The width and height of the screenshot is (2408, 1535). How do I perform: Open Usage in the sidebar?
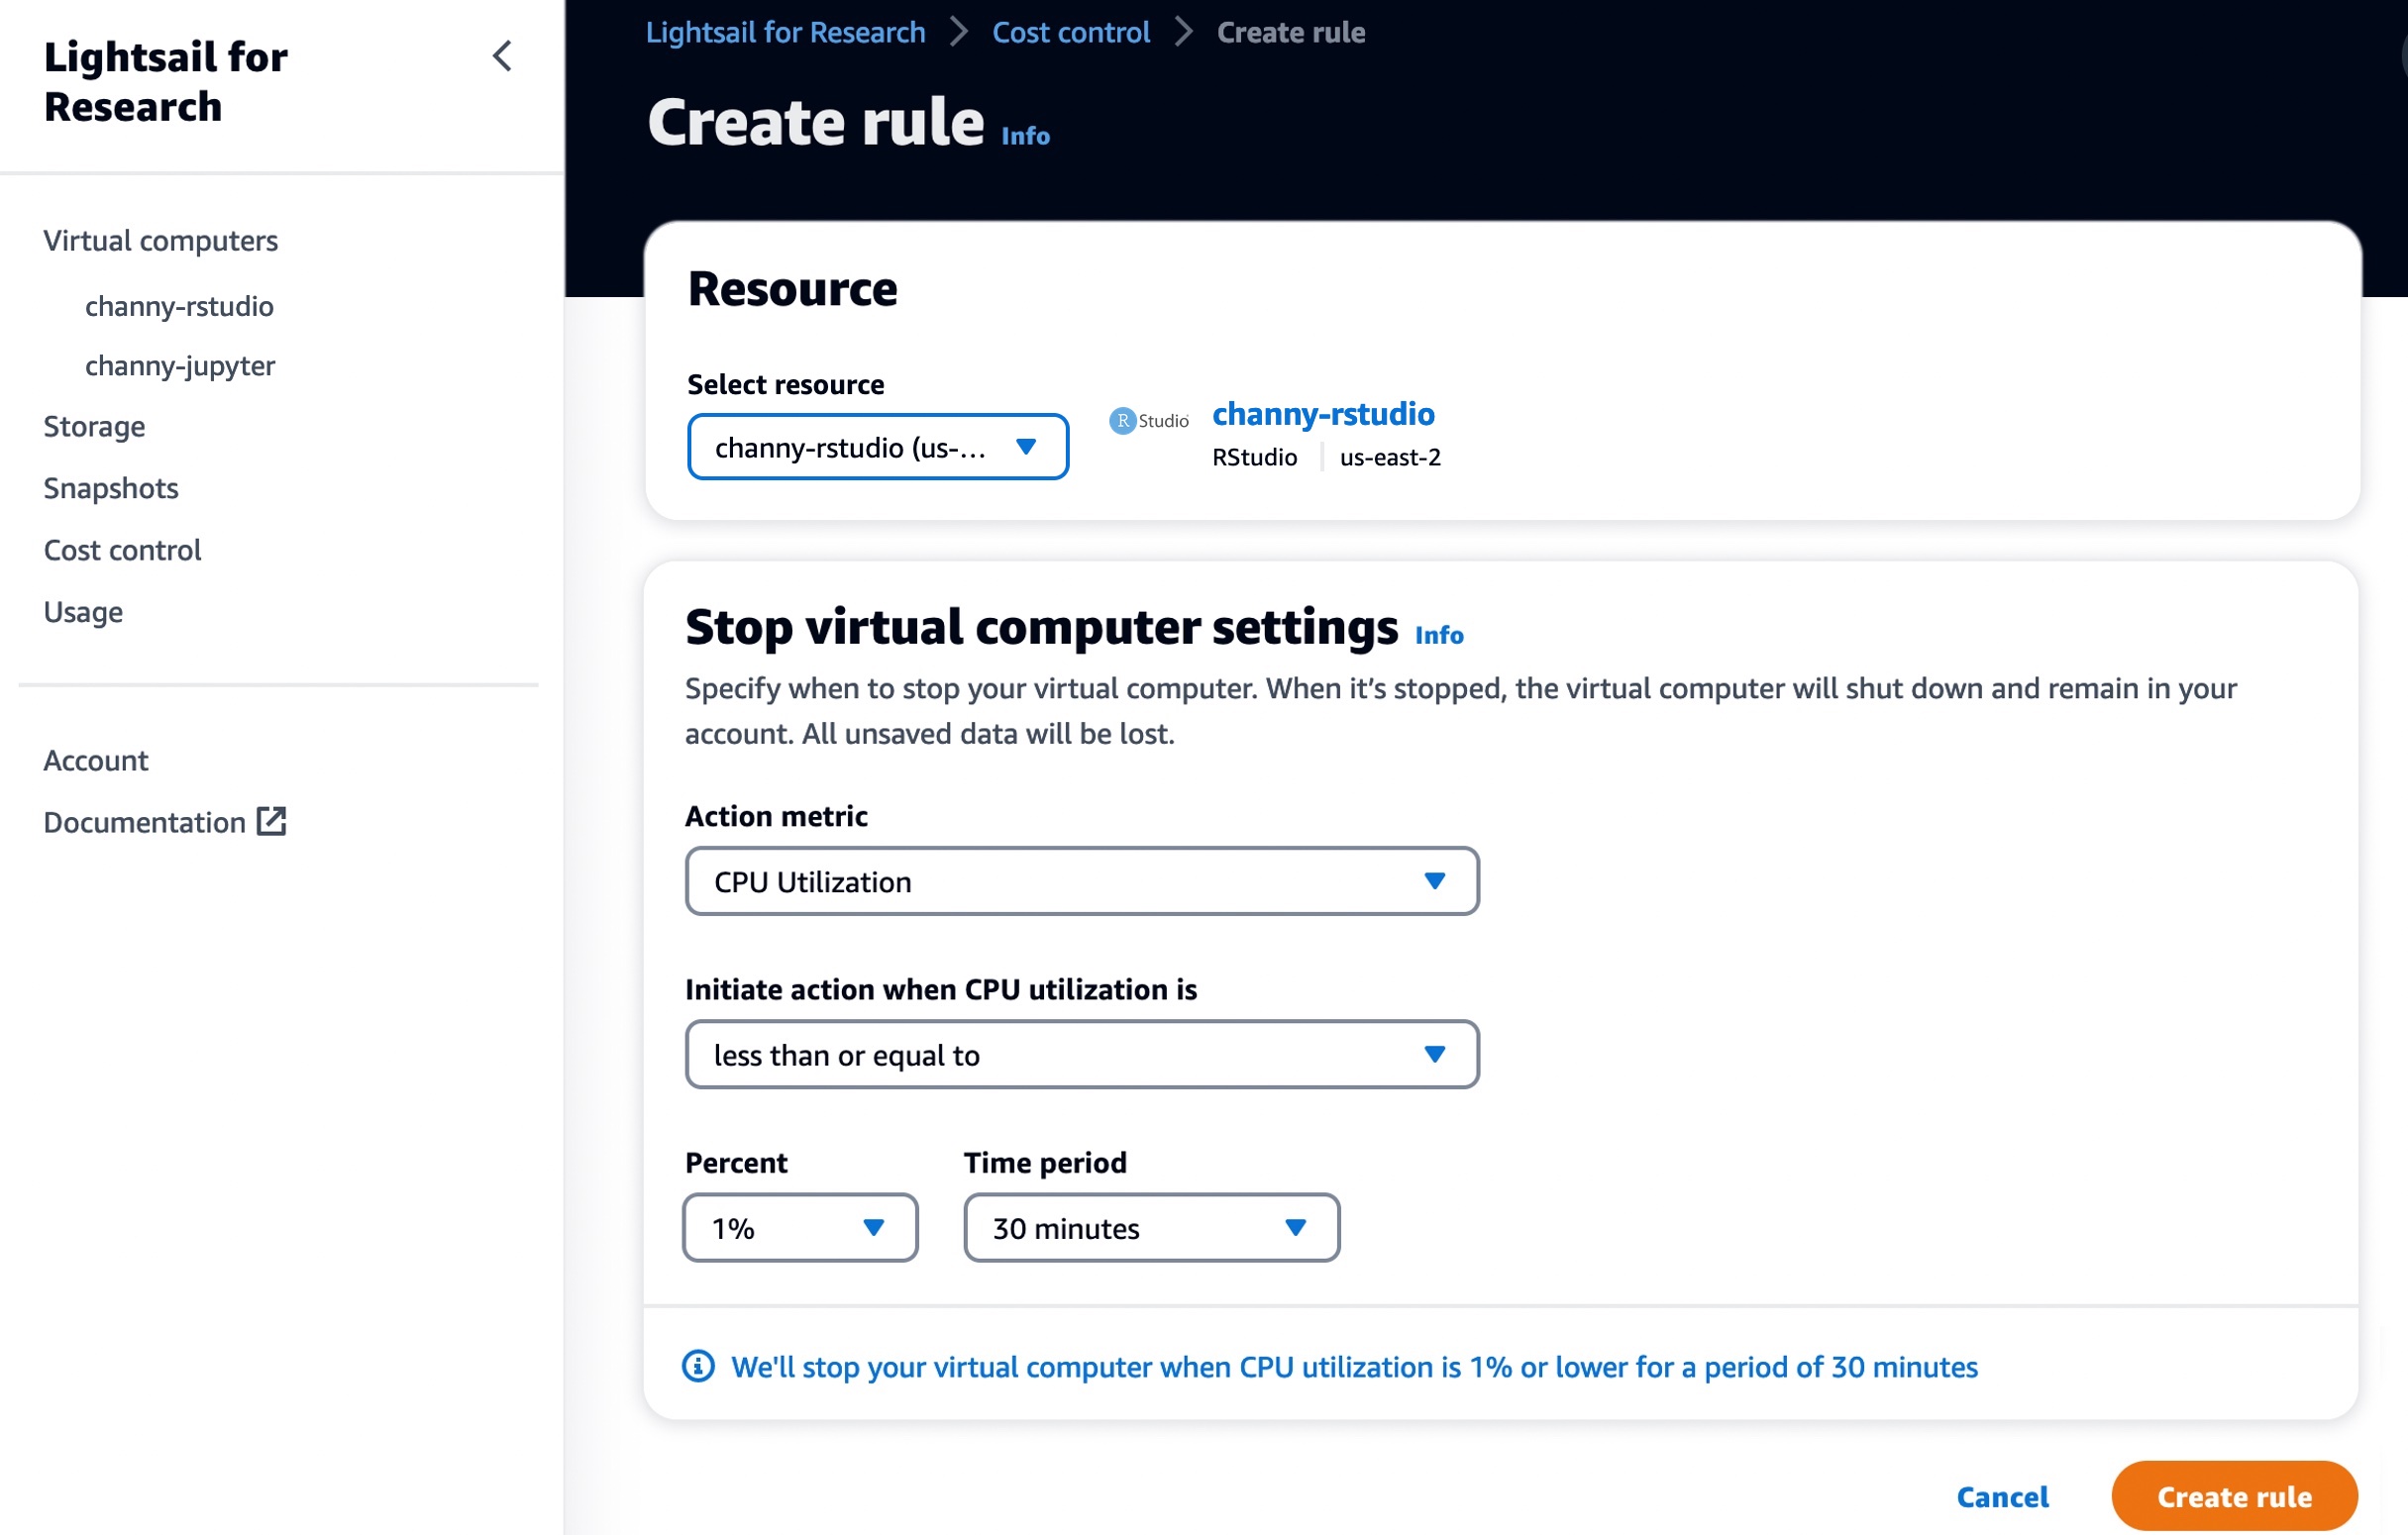click(x=83, y=612)
